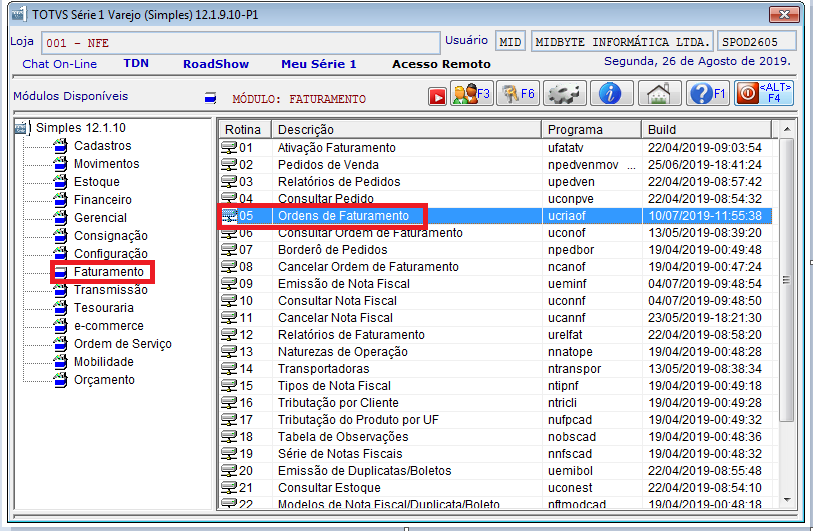
Task: Select the Ordens de Faturamento routine
Action: click(x=496, y=216)
